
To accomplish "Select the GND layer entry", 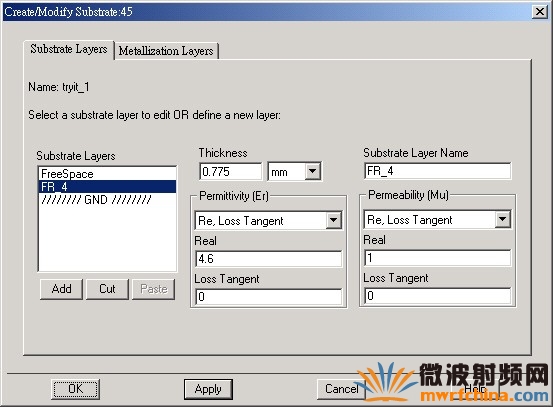I will point(107,200).
